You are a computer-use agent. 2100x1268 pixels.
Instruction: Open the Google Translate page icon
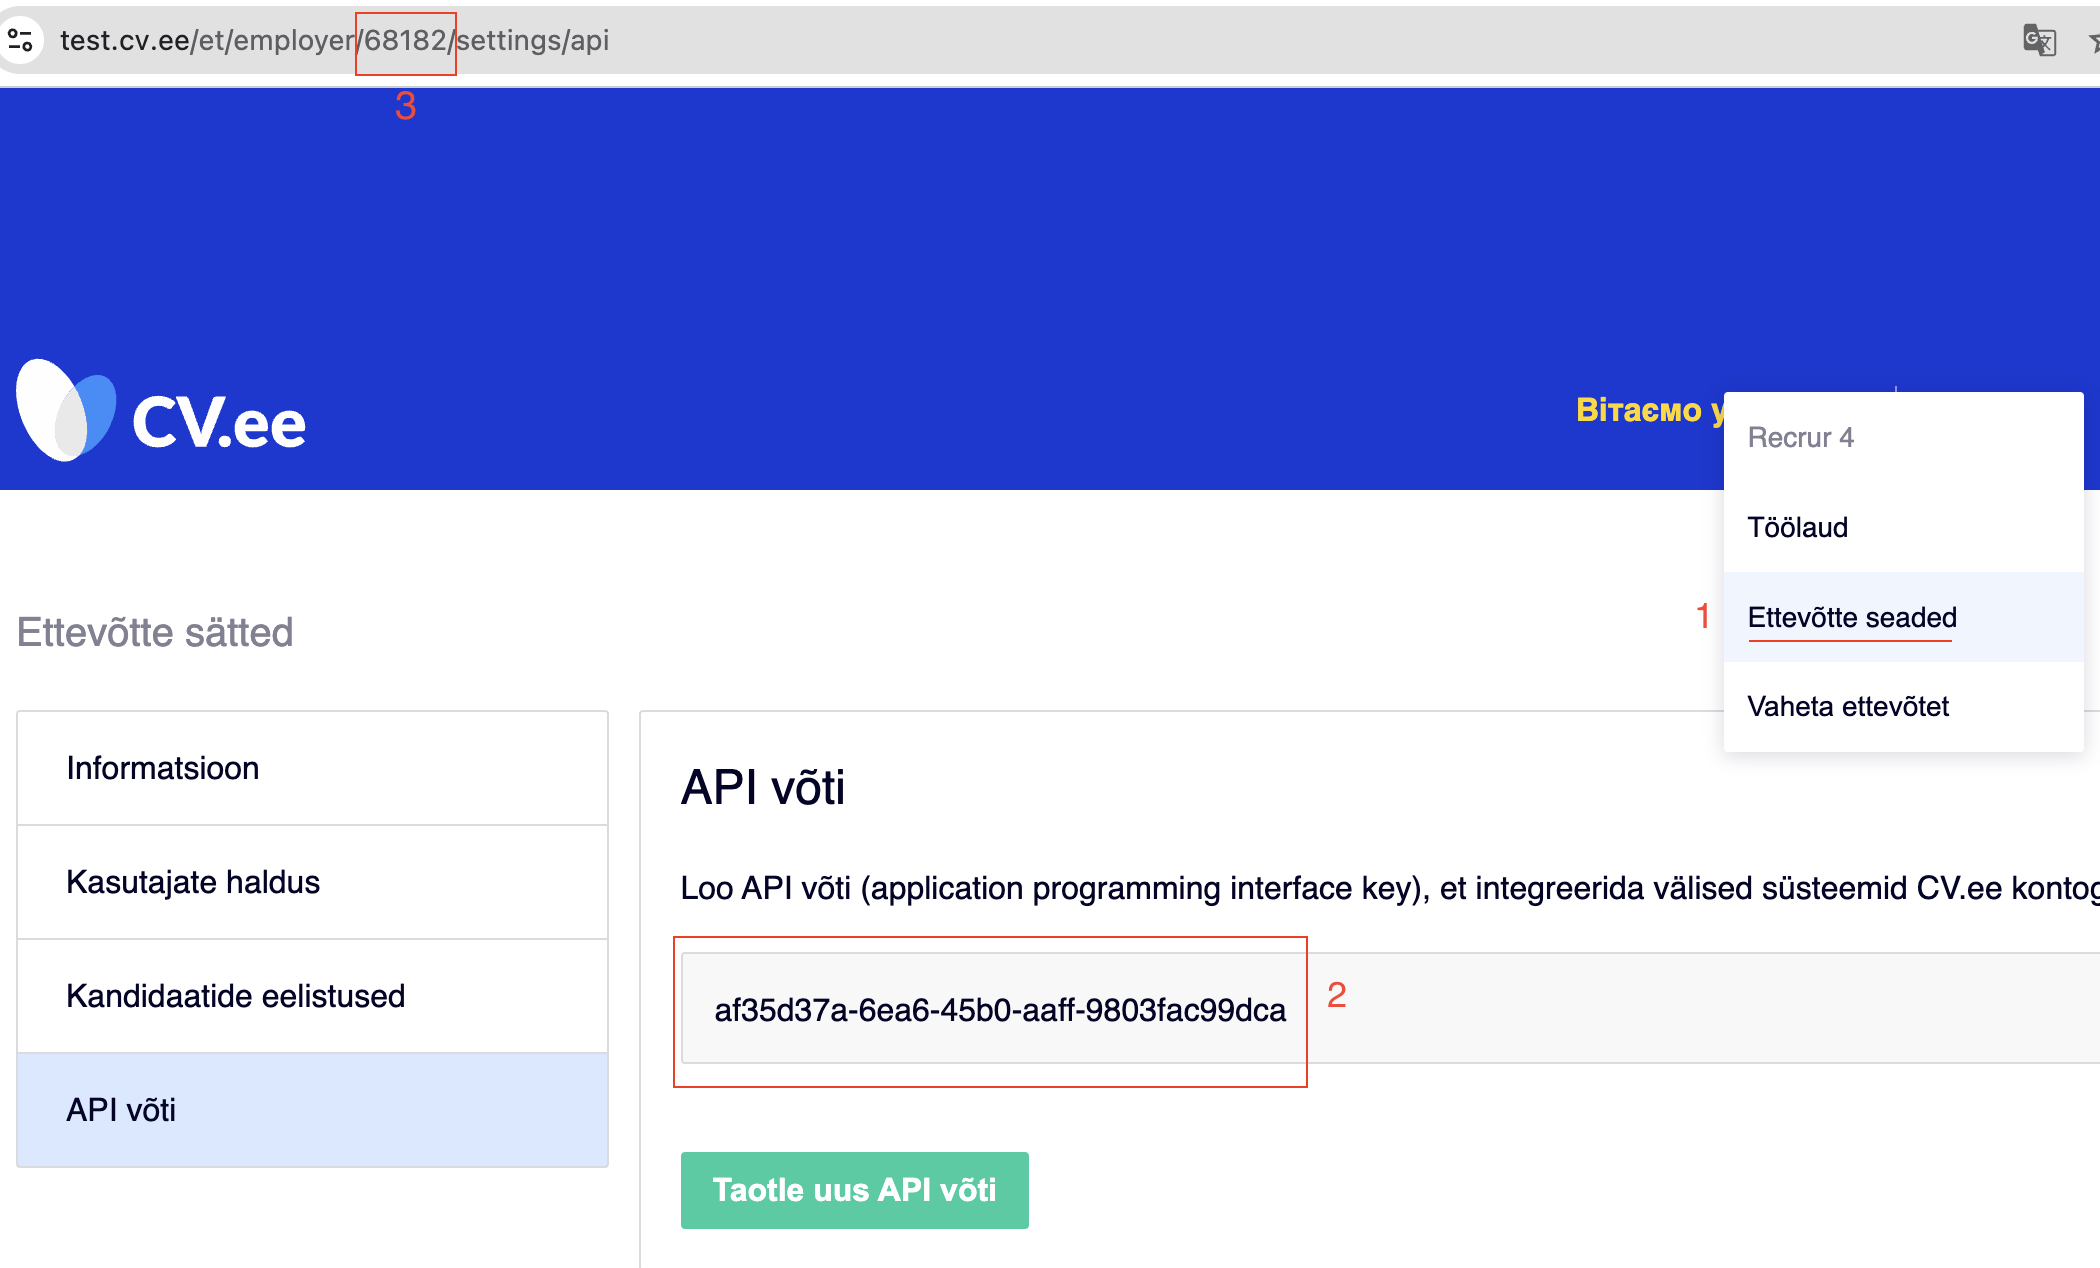tap(2038, 40)
